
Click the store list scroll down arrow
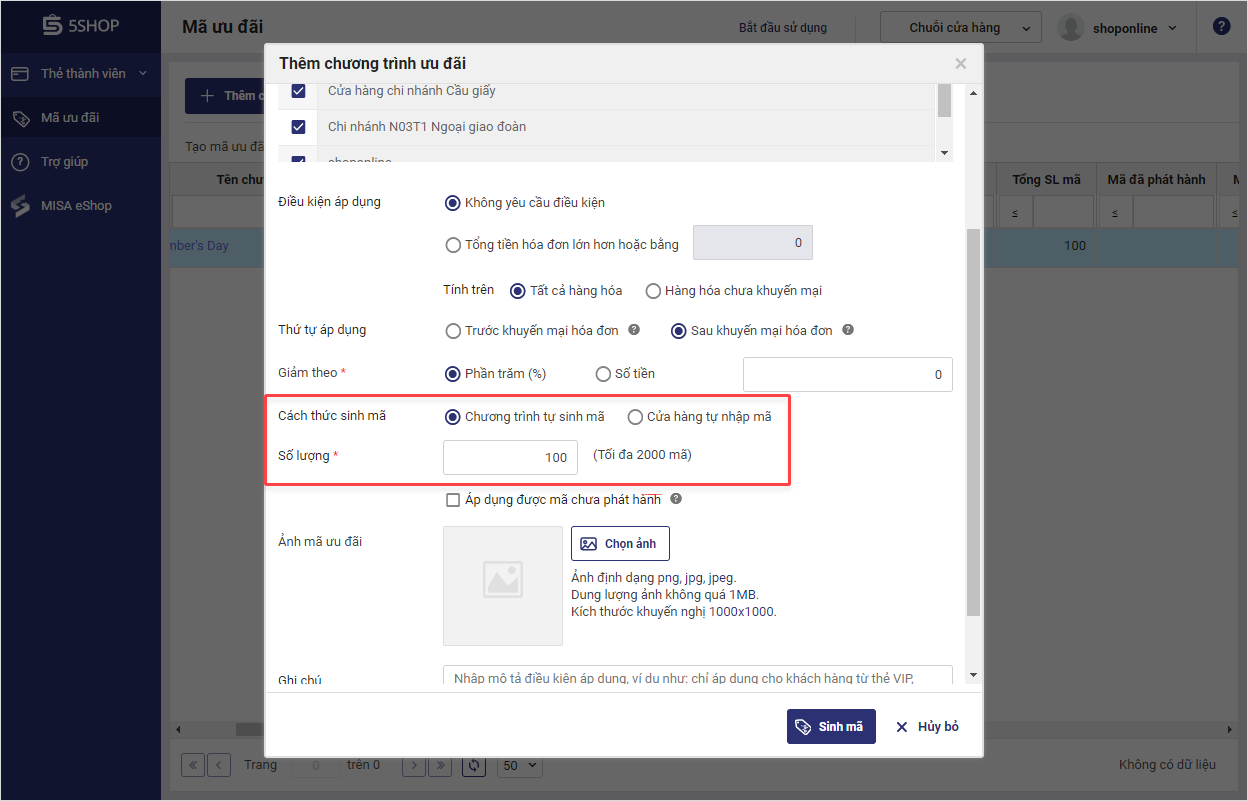coord(944,153)
